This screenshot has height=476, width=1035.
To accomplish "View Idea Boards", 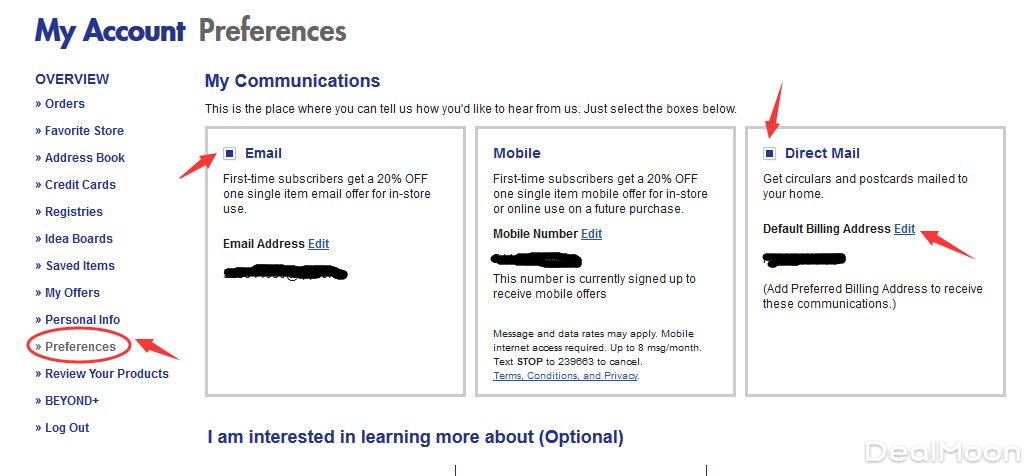I will (x=79, y=239).
